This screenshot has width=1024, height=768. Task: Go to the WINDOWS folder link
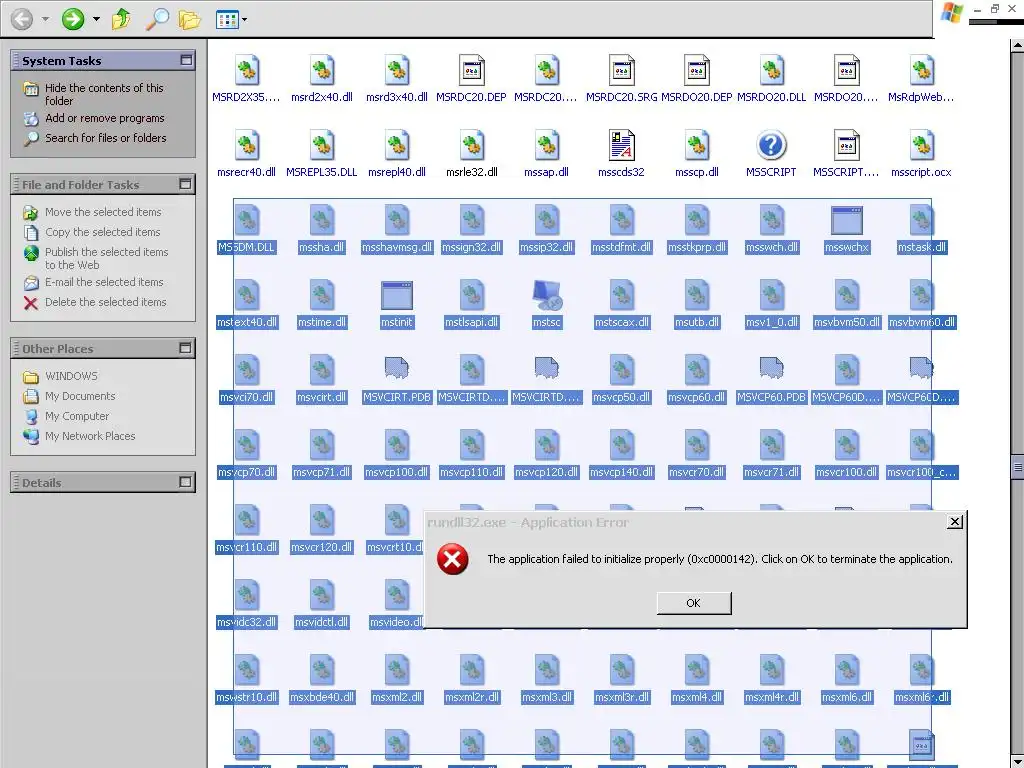point(71,376)
